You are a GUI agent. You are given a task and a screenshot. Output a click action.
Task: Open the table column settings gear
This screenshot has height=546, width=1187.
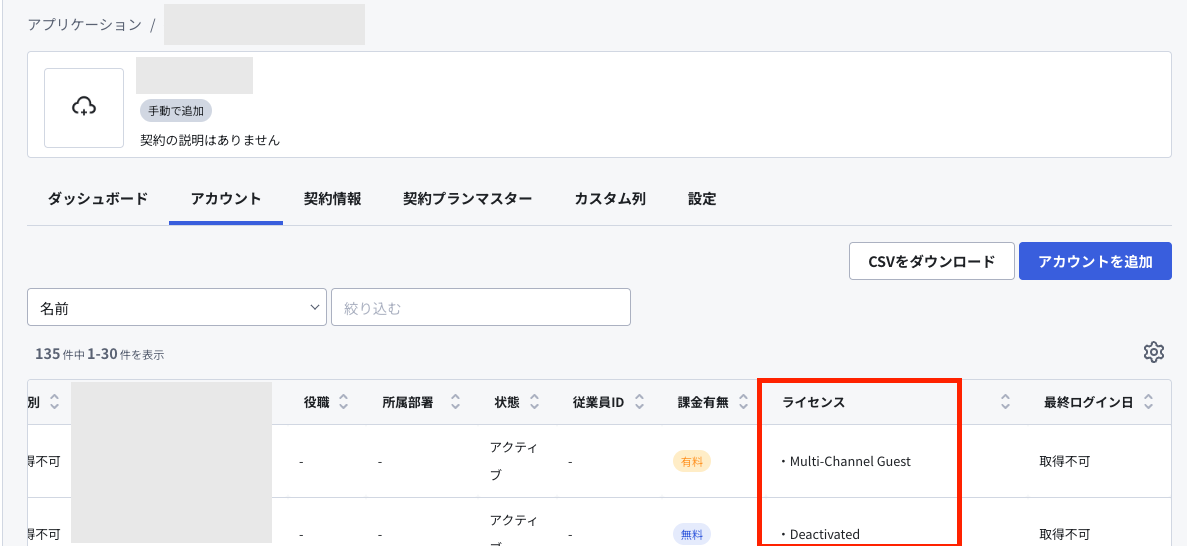(1154, 352)
